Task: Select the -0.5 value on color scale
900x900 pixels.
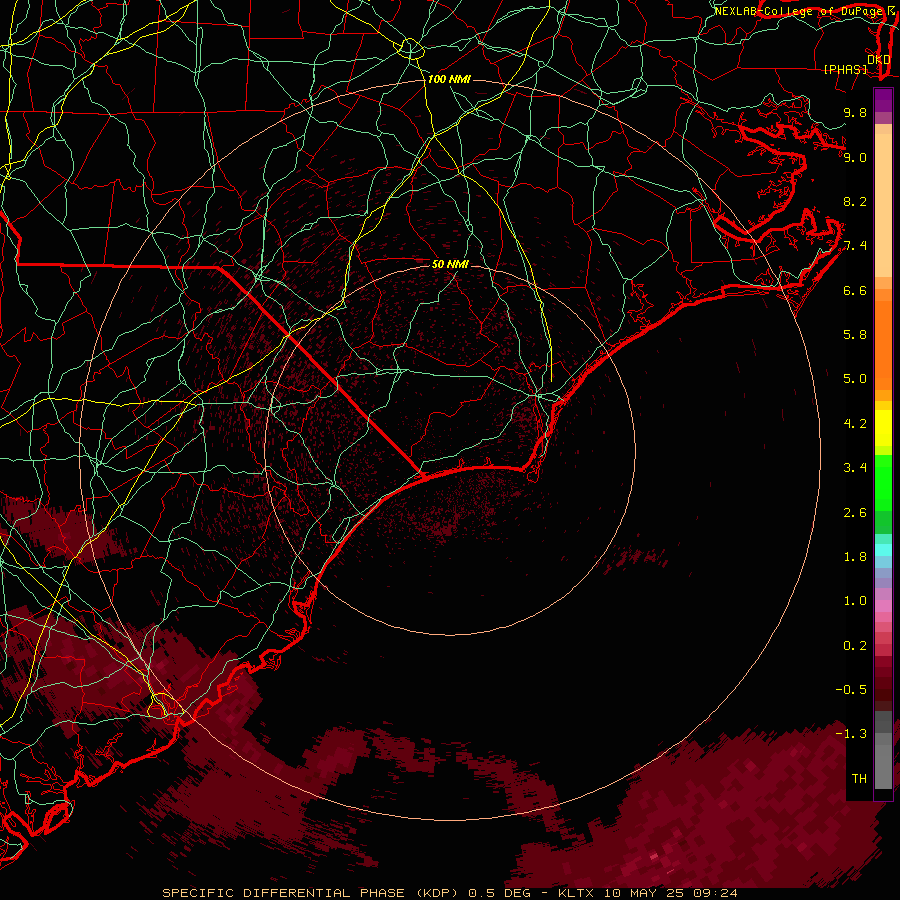Action: click(x=851, y=690)
